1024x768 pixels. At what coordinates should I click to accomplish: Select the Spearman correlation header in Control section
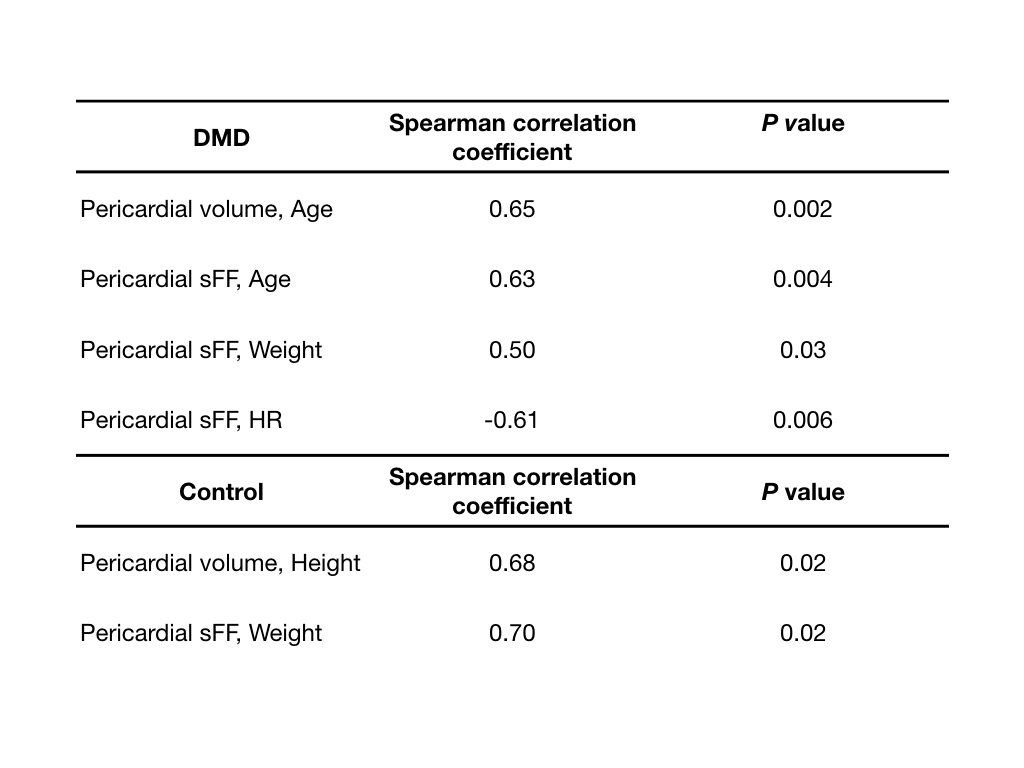tap(512, 491)
